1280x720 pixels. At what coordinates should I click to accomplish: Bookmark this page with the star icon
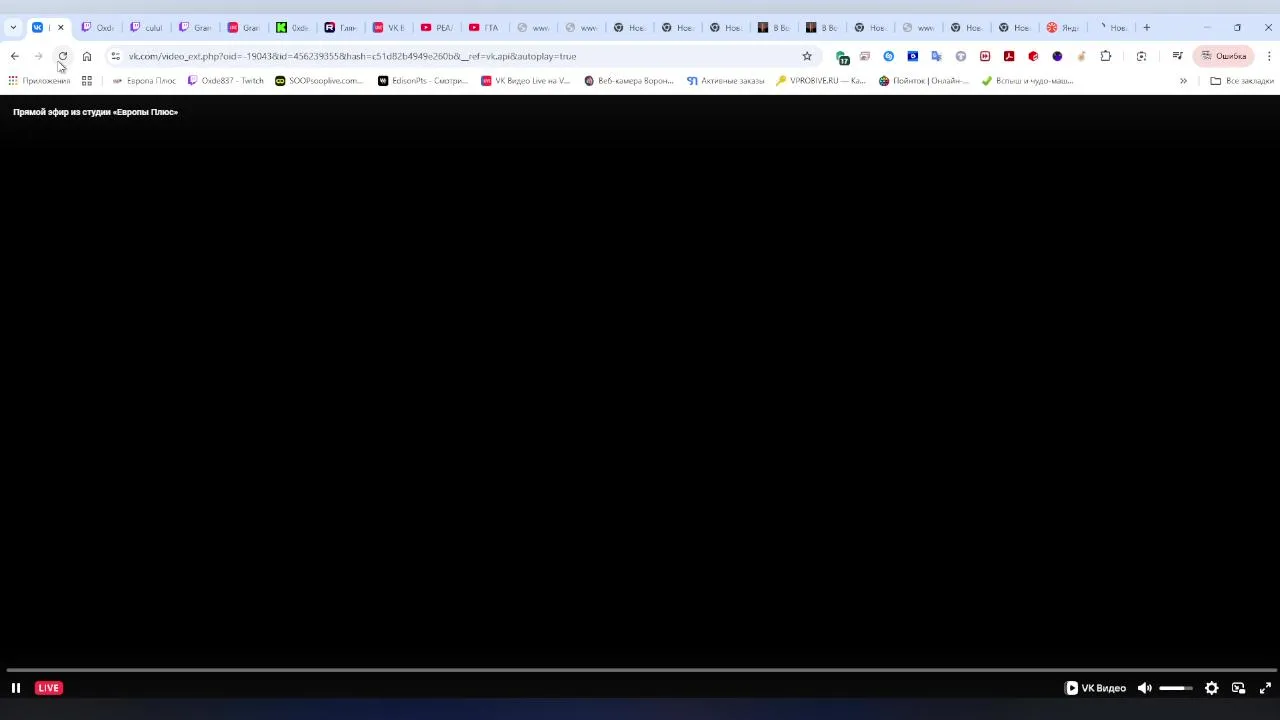[807, 56]
